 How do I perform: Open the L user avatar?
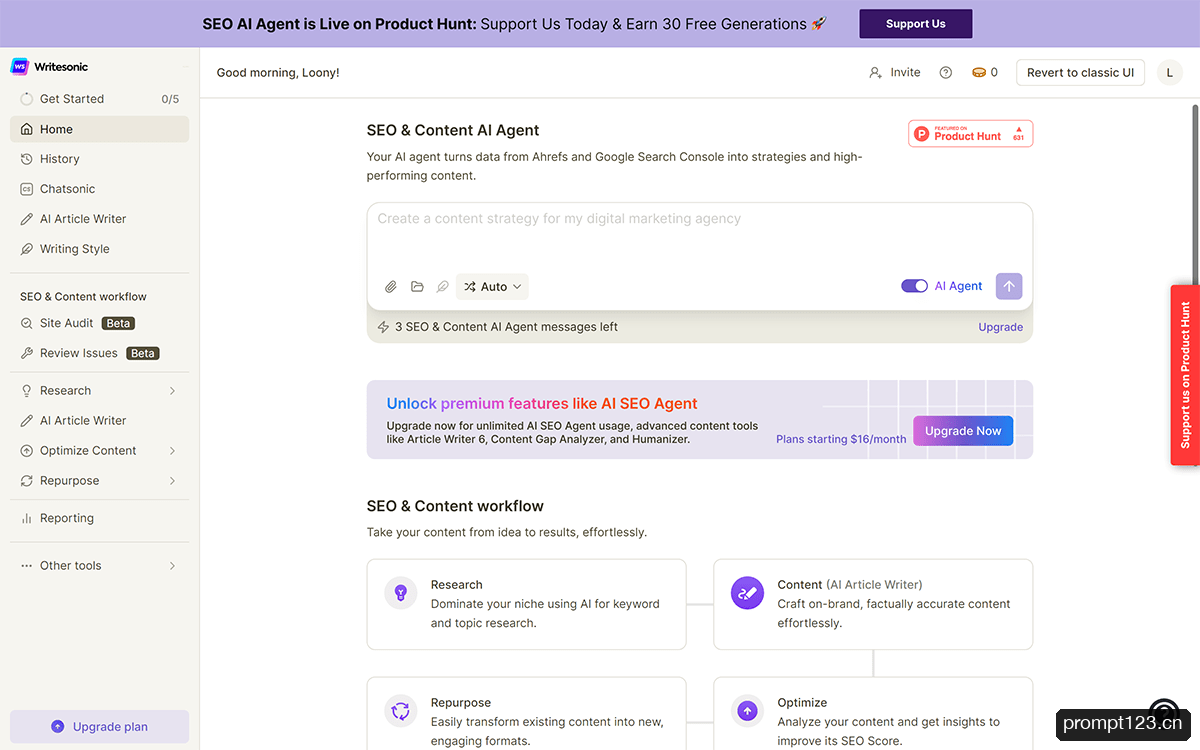[1169, 73]
